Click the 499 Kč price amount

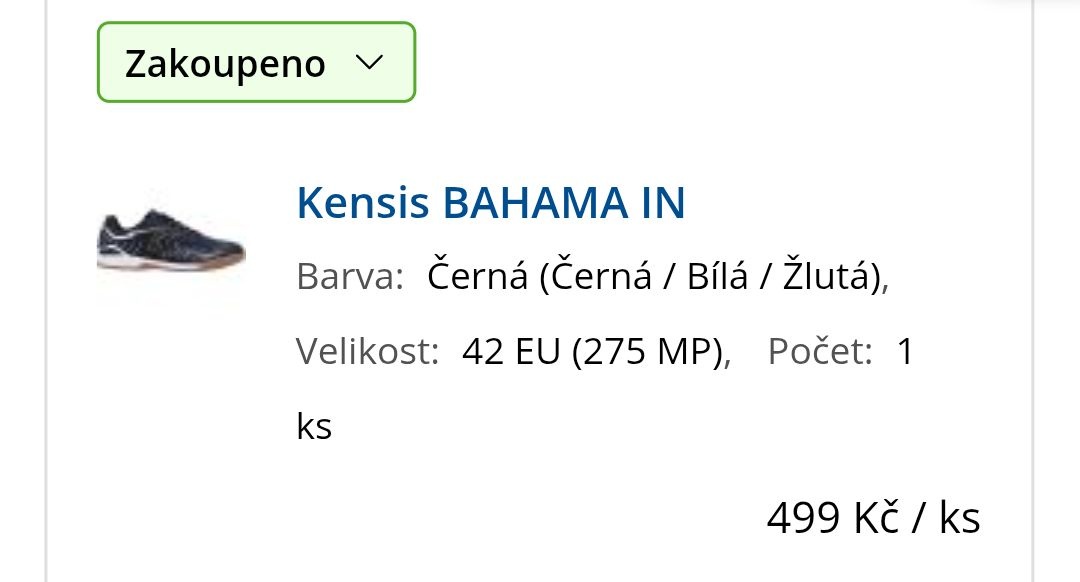(x=834, y=518)
